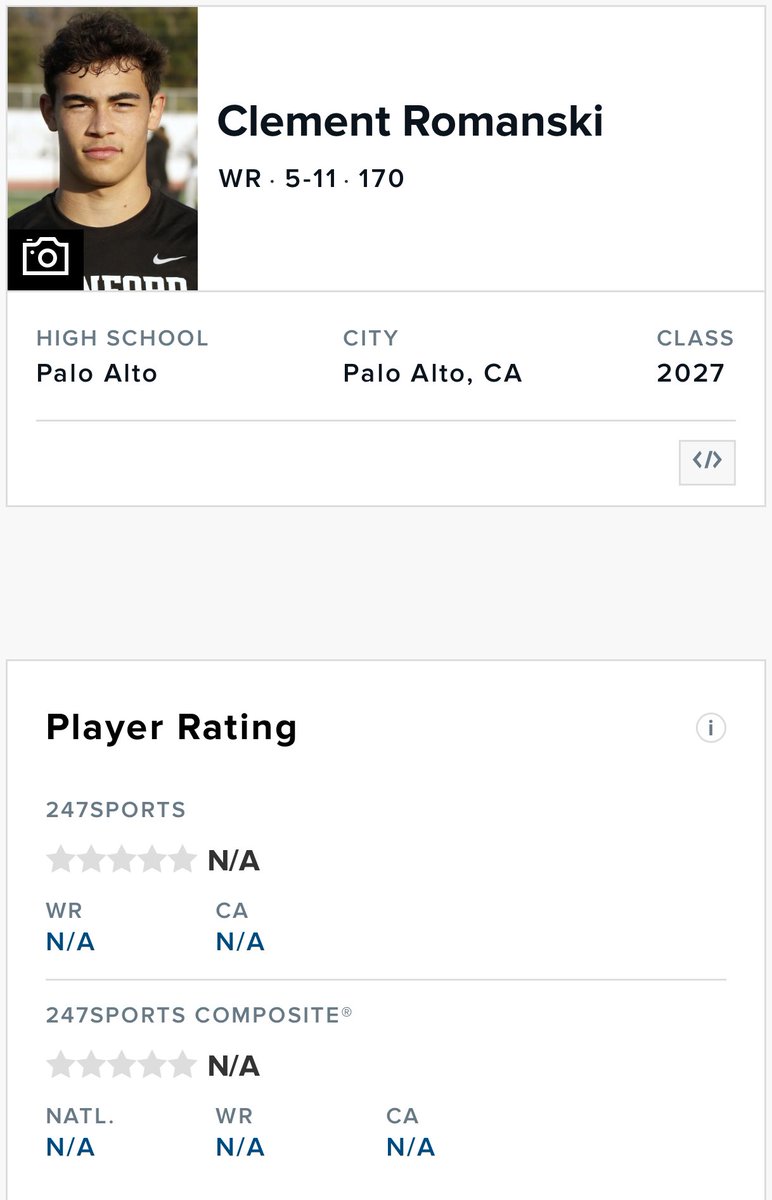Click the embed code icon button
The image size is (772, 1200).
(x=707, y=462)
